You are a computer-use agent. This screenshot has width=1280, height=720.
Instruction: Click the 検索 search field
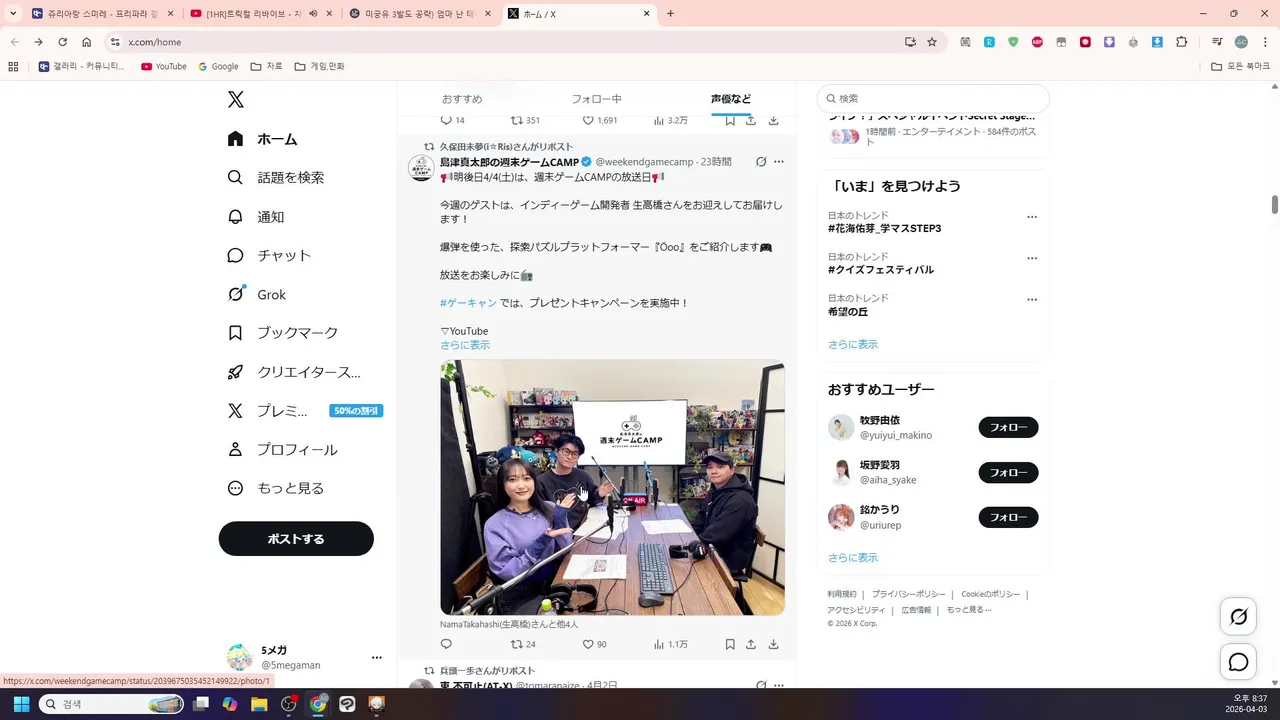click(x=933, y=98)
